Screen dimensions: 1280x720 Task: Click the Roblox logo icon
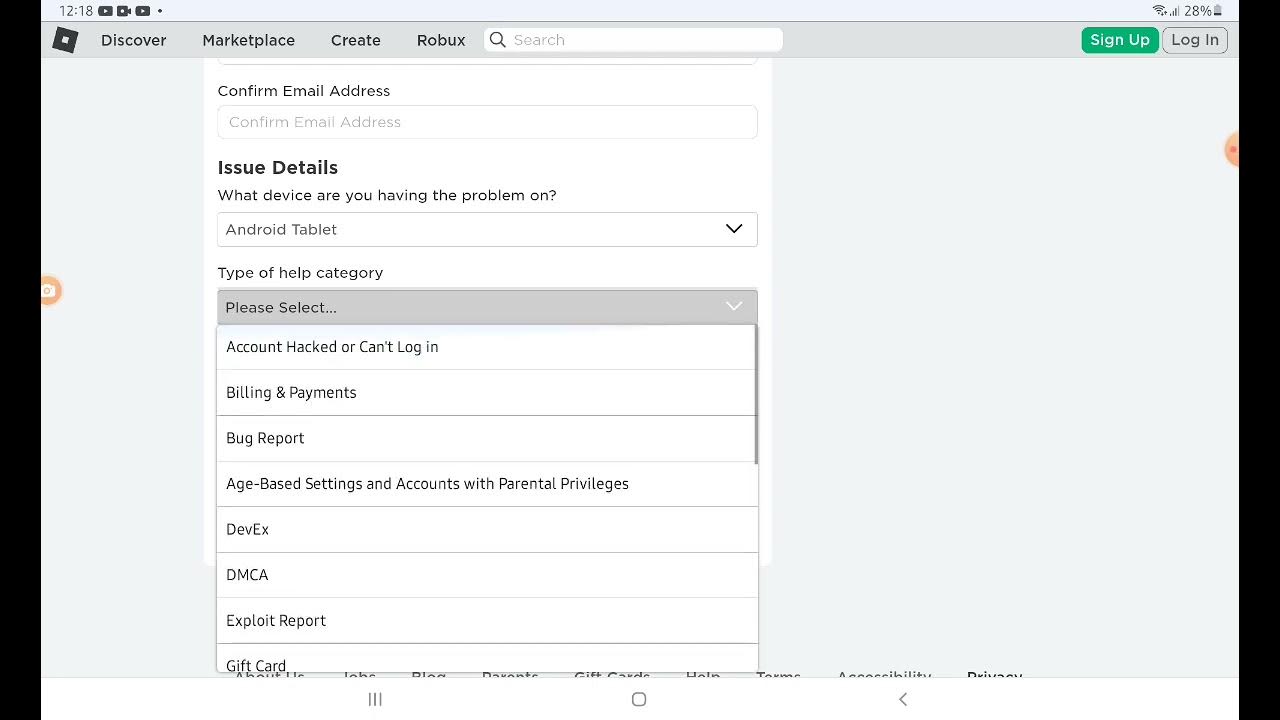click(65, 40)
